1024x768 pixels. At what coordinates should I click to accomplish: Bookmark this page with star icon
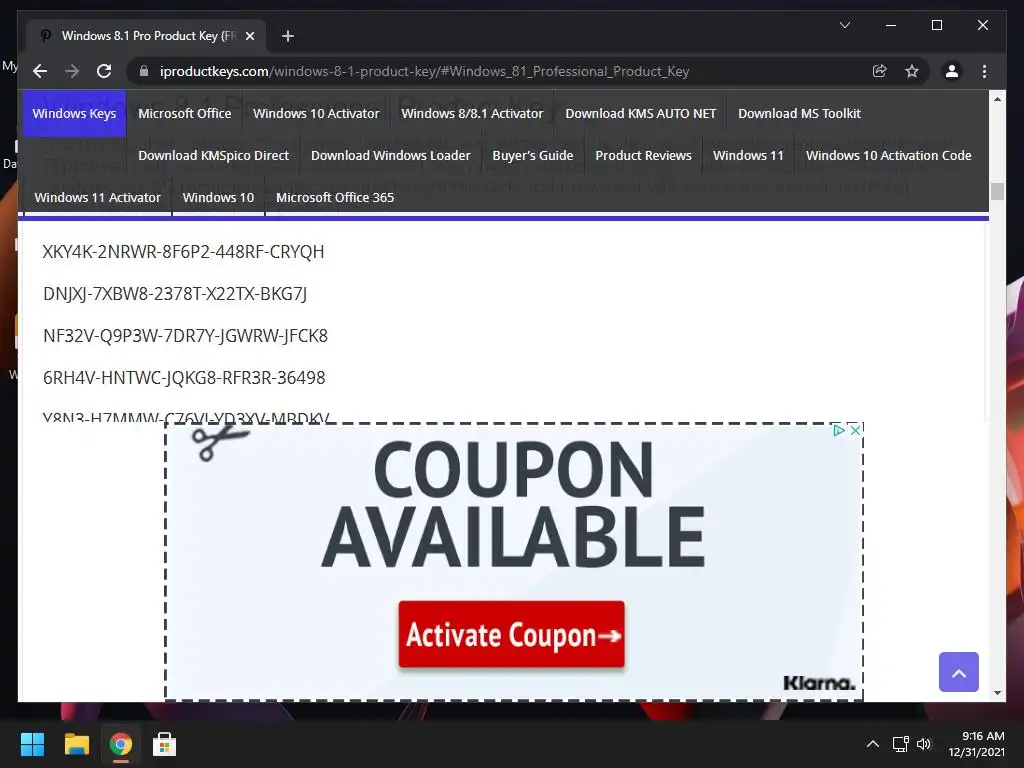pos(912,71)
